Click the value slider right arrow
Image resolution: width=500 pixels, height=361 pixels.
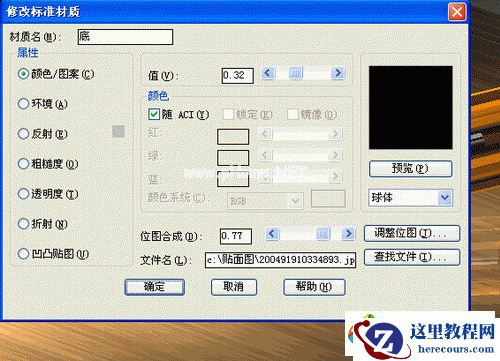point(338,73)
